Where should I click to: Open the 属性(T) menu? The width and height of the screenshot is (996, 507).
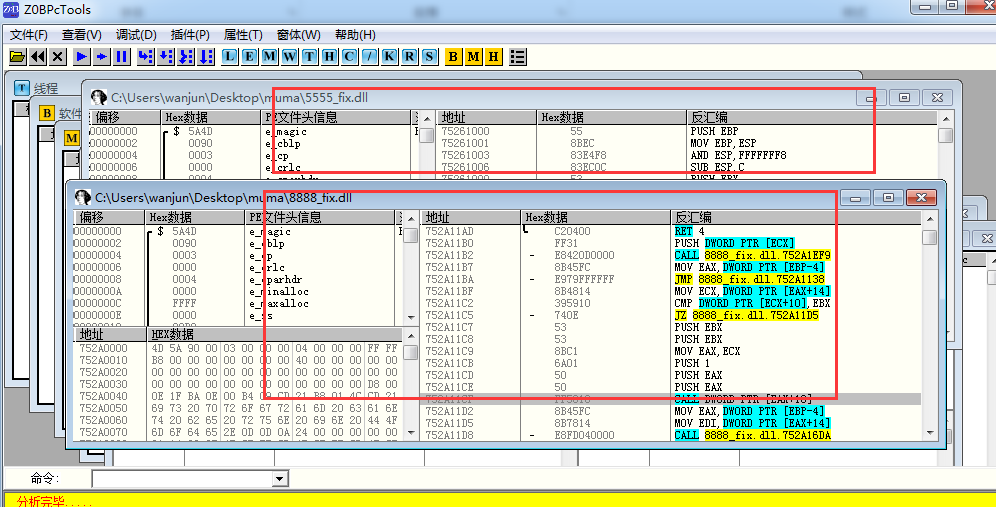coord(243,34)
